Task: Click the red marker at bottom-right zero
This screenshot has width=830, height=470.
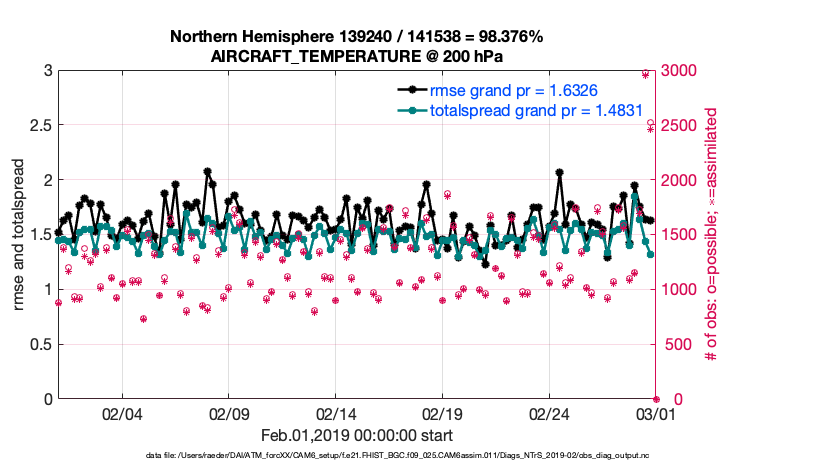Action: pyautogui.click(x=656, y=399)
